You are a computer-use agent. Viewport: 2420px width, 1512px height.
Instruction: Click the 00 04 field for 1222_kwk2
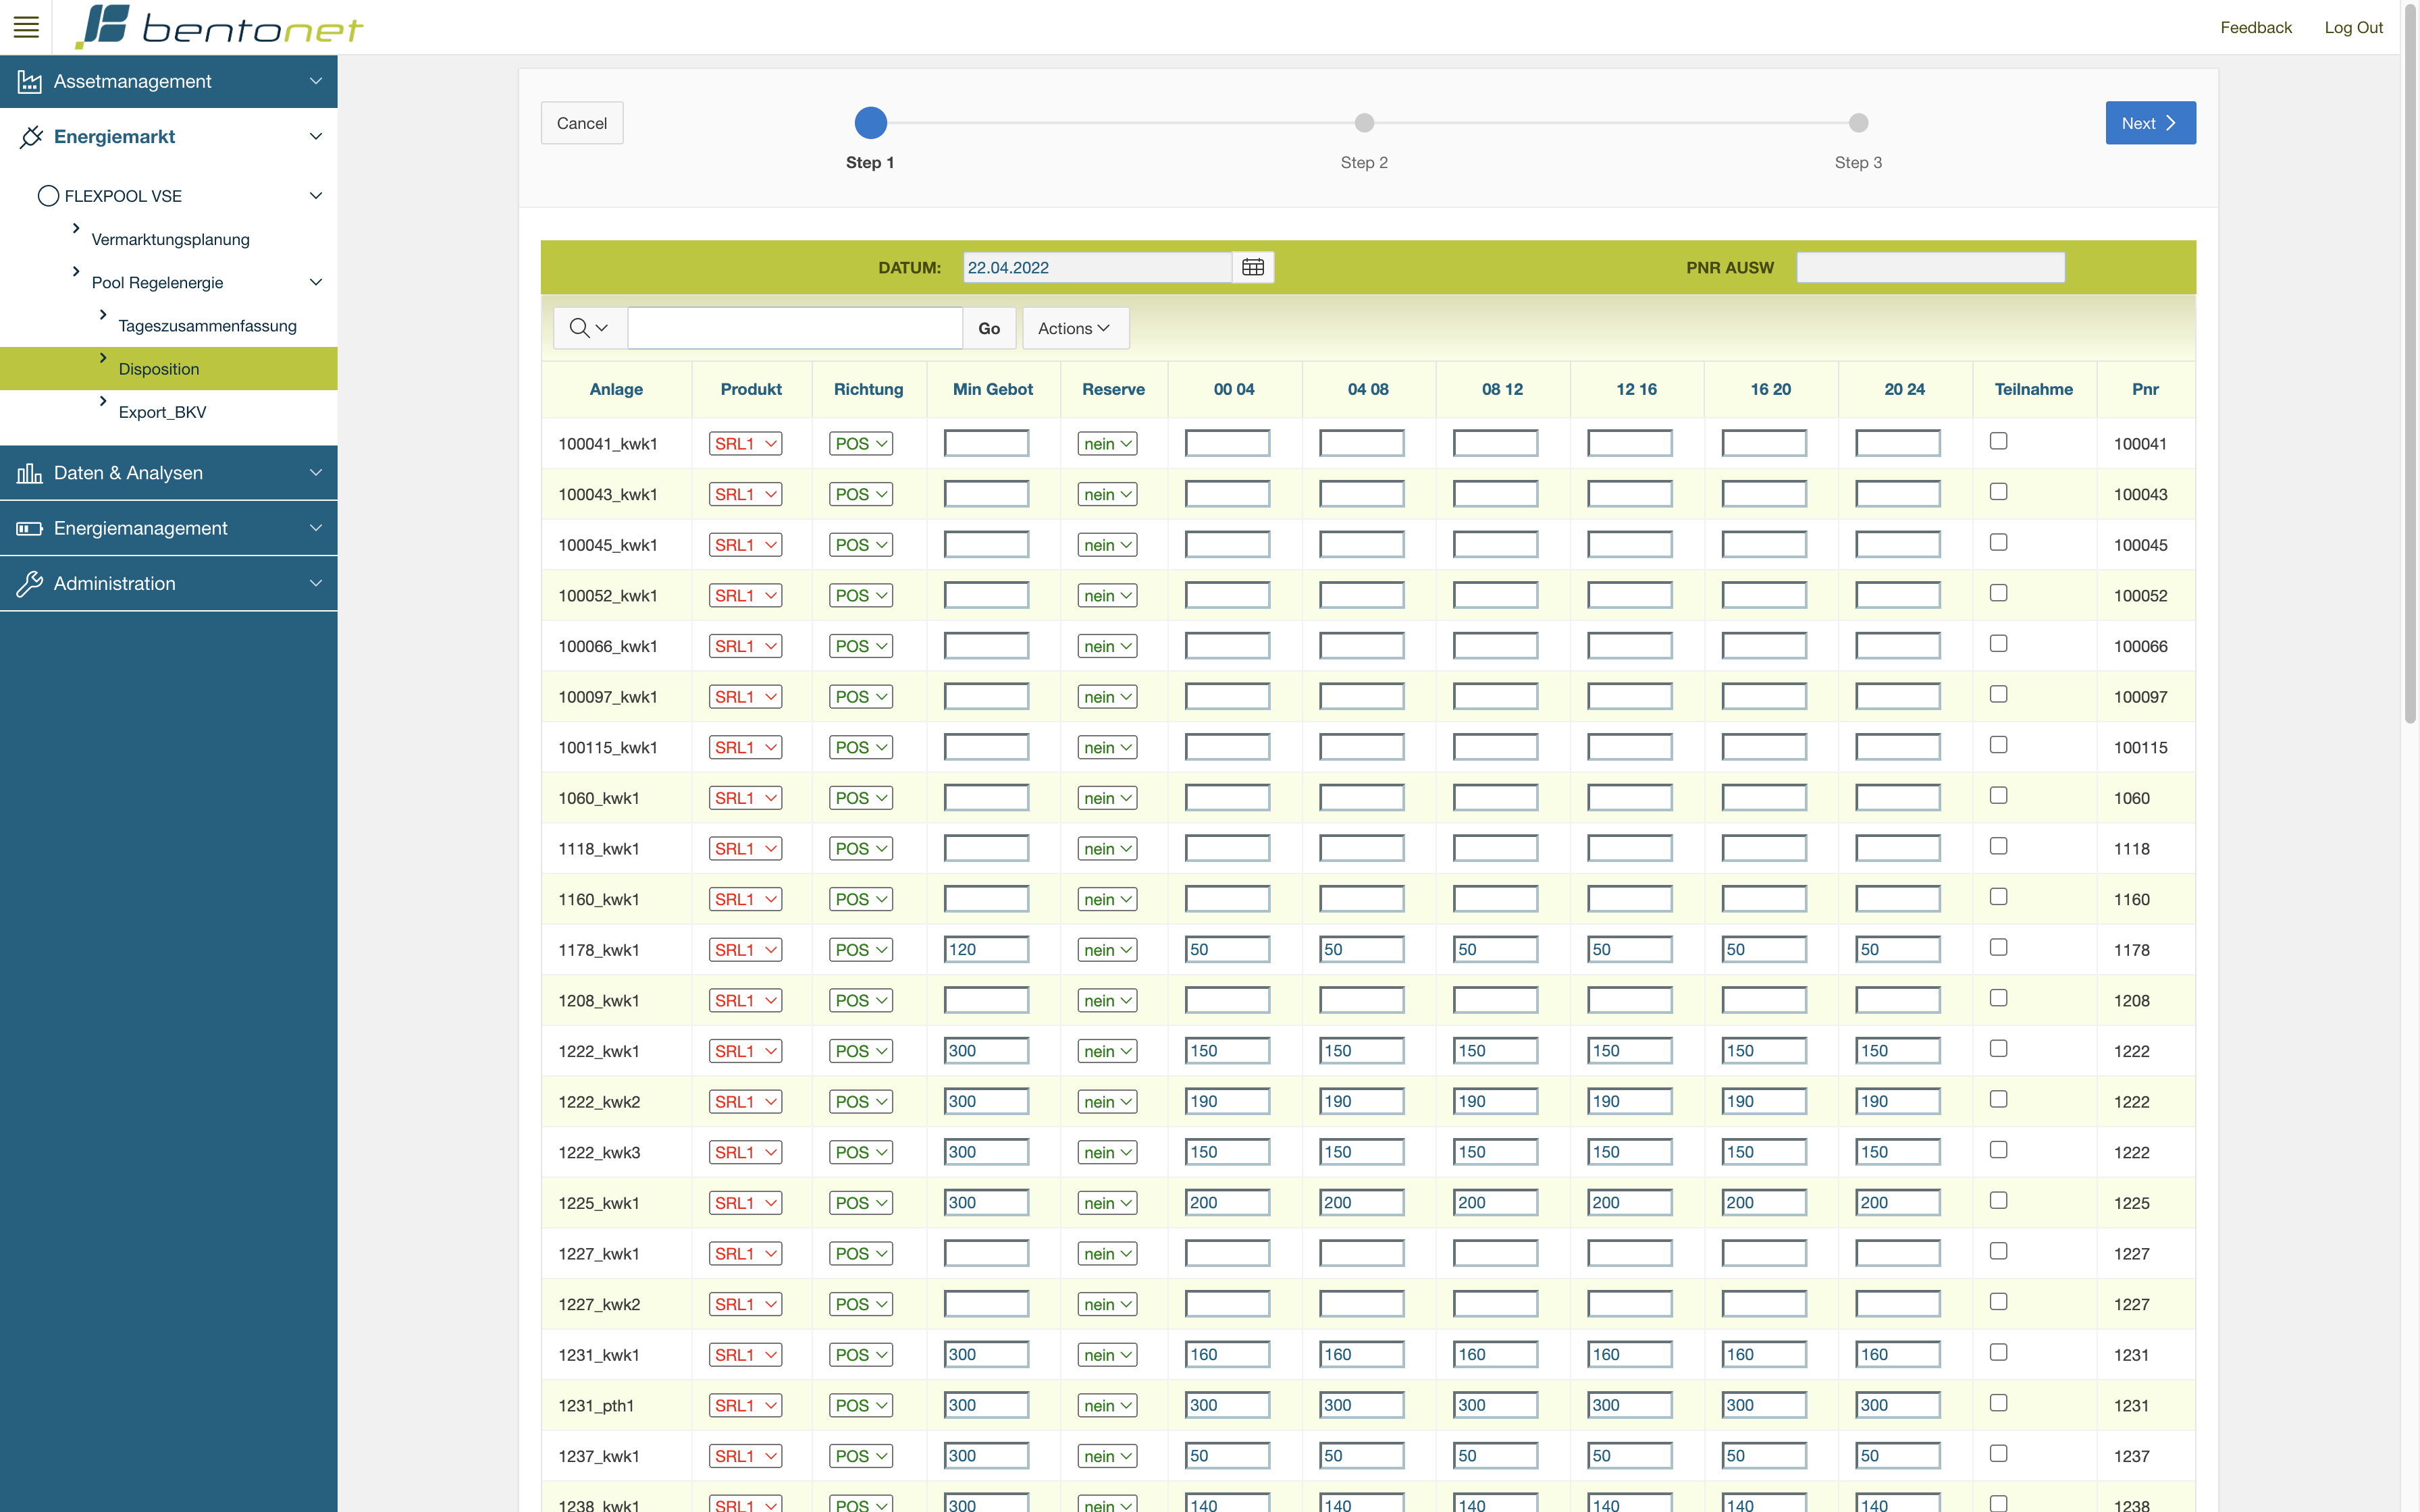(1227, 1101)
